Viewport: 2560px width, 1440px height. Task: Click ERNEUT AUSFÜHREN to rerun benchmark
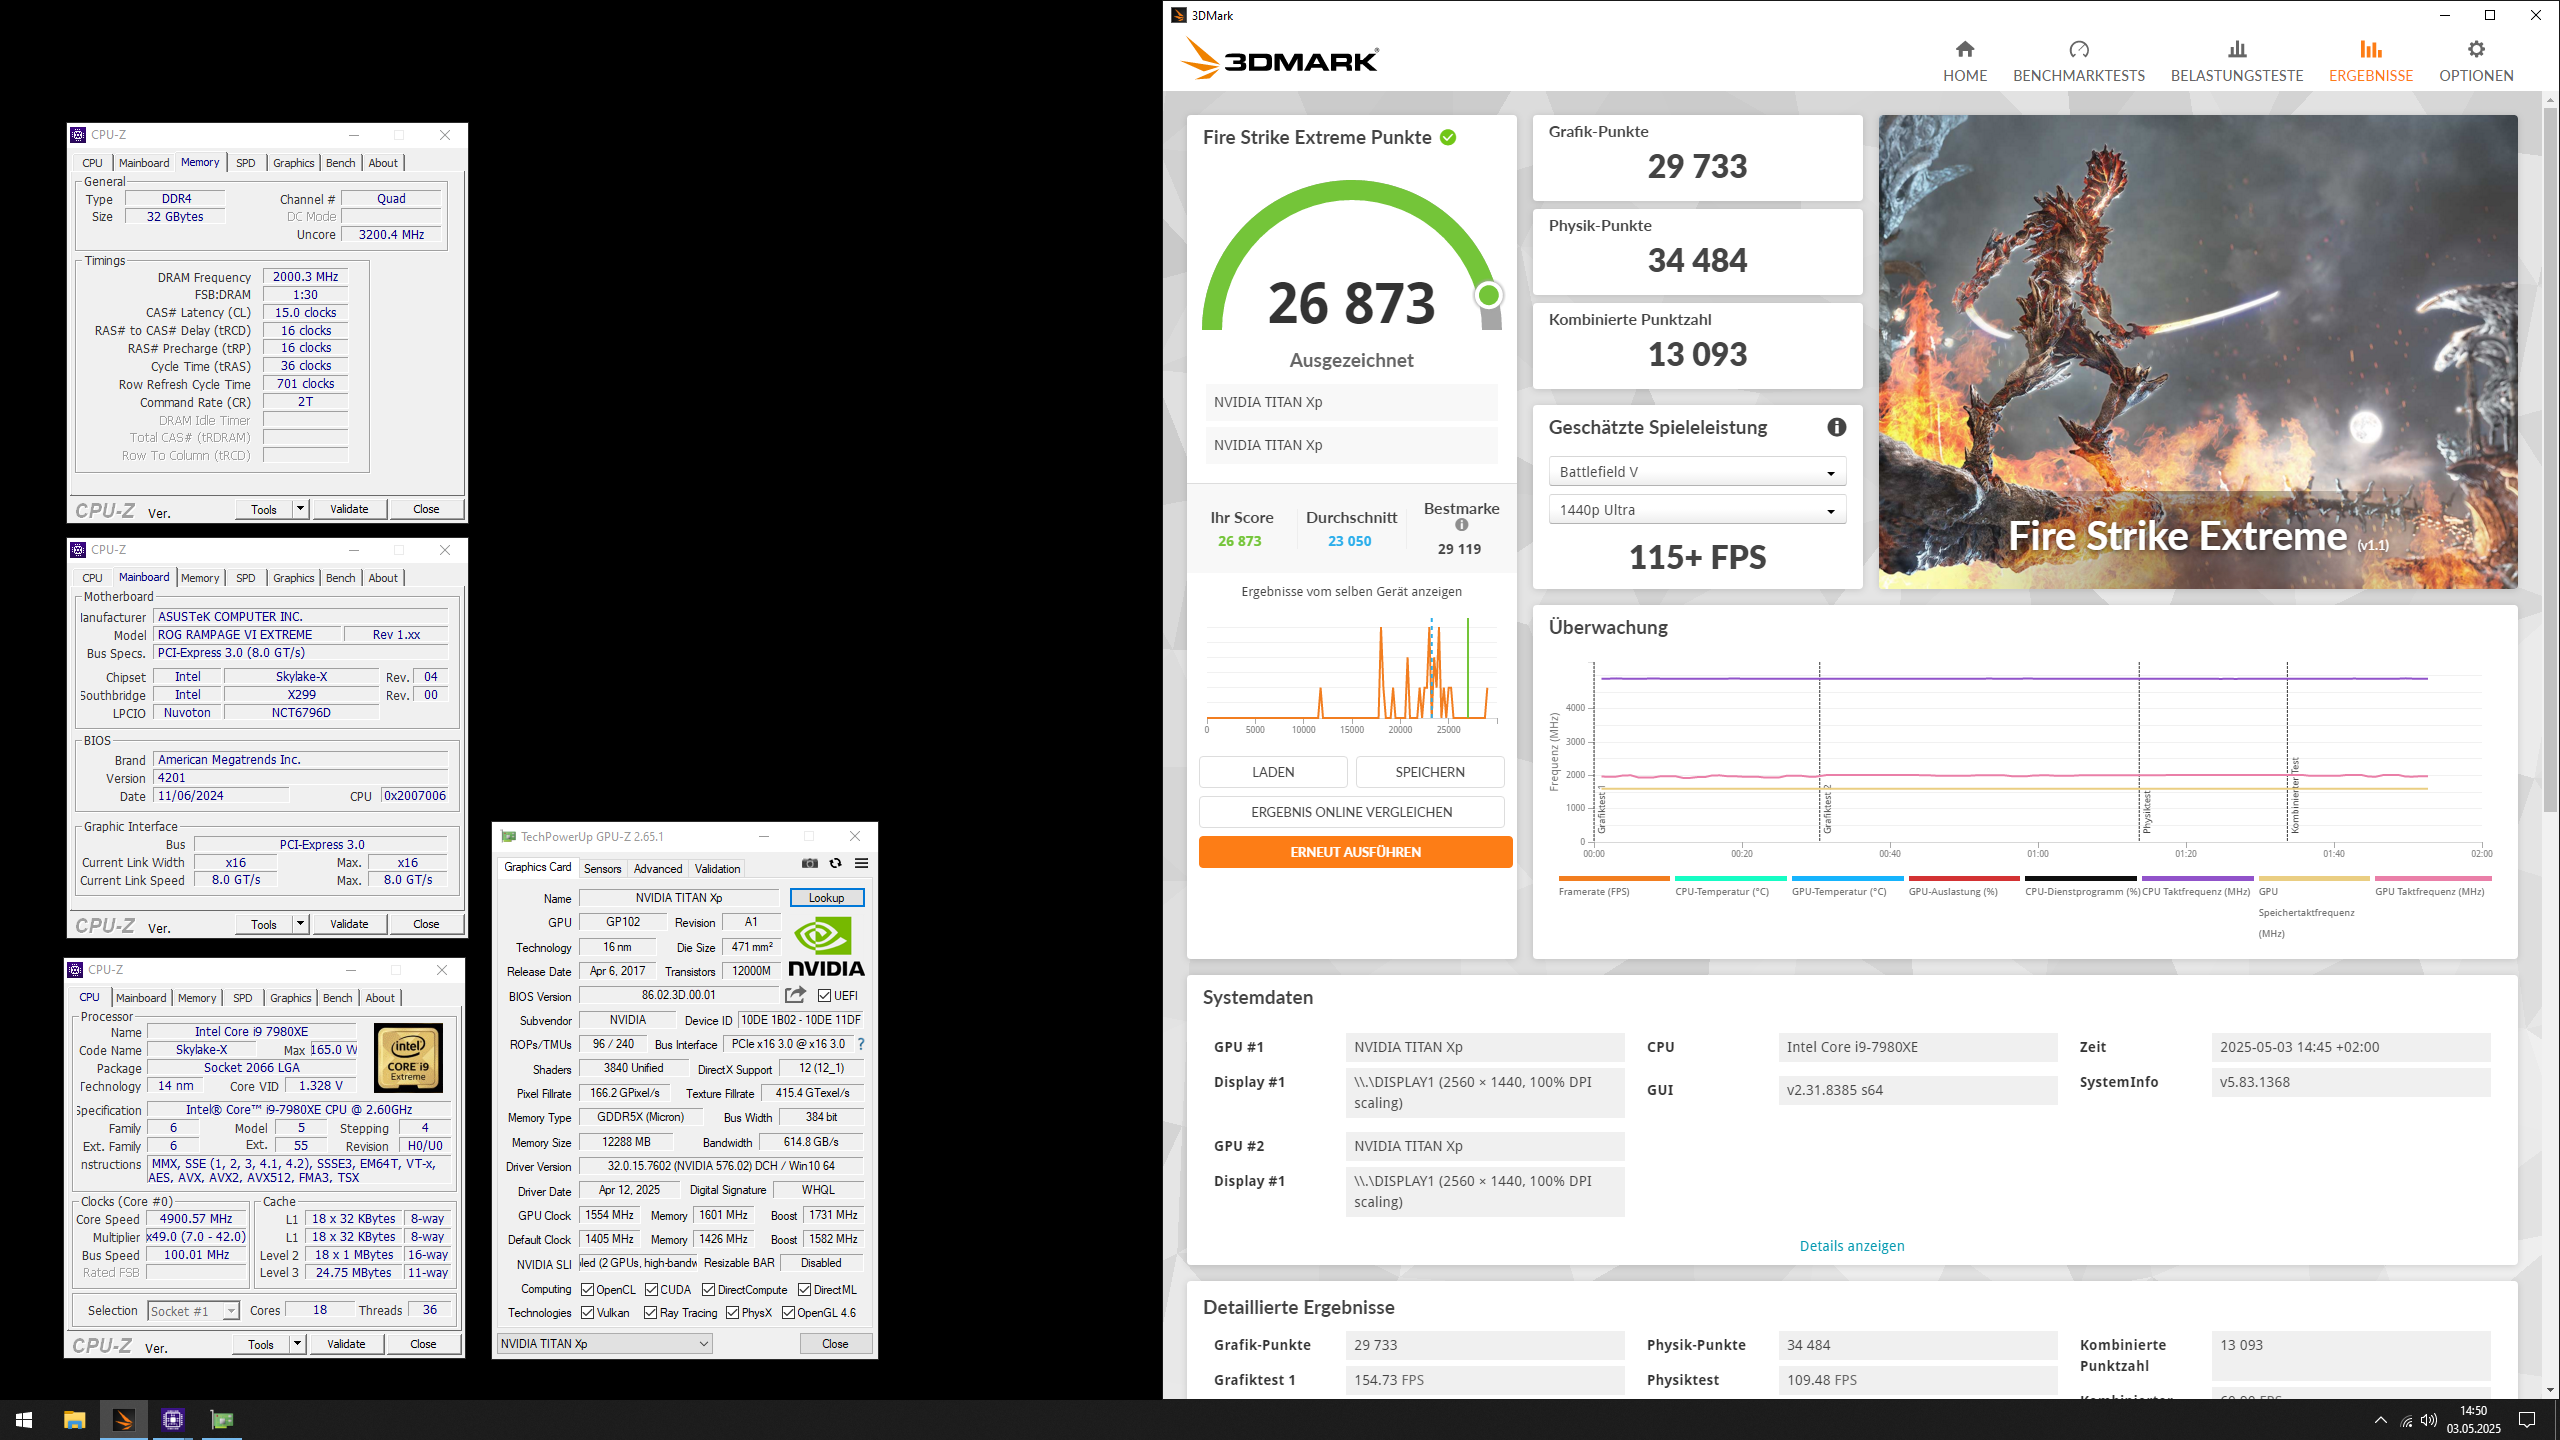coord(1355,852)
